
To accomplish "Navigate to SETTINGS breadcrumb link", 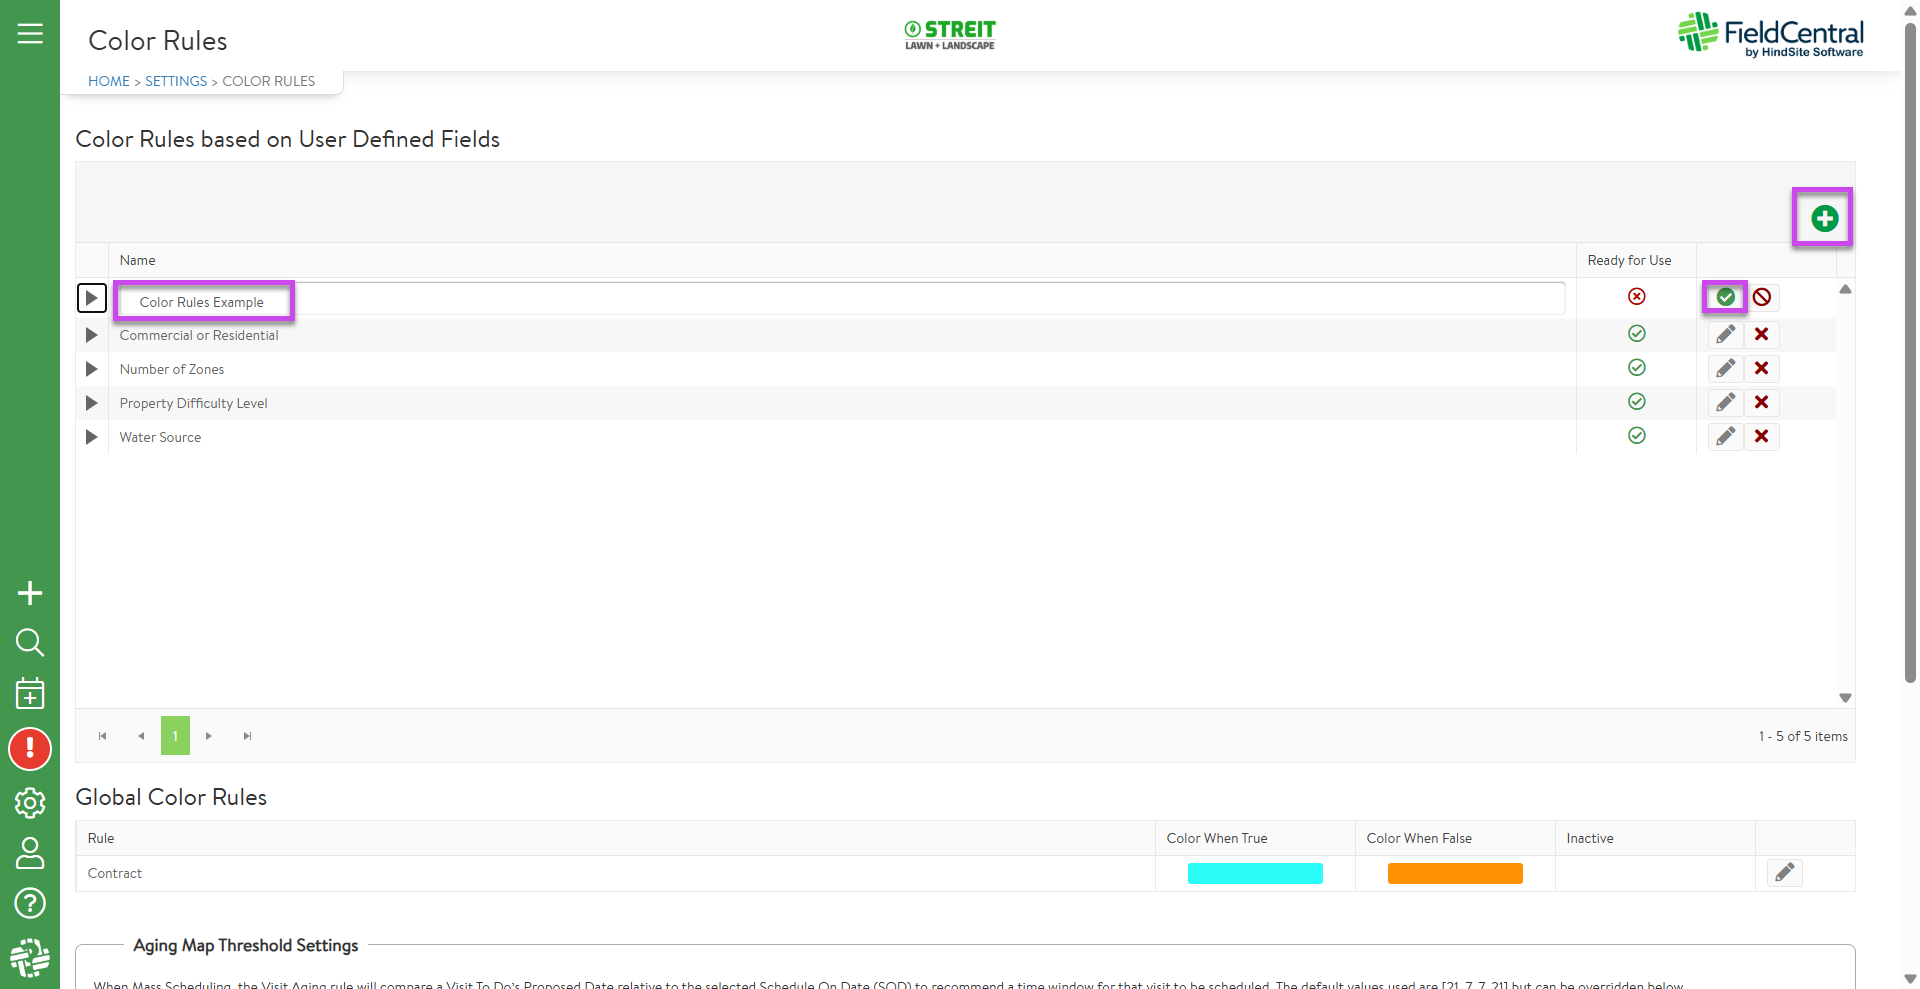I will click(x=176, y=81).
